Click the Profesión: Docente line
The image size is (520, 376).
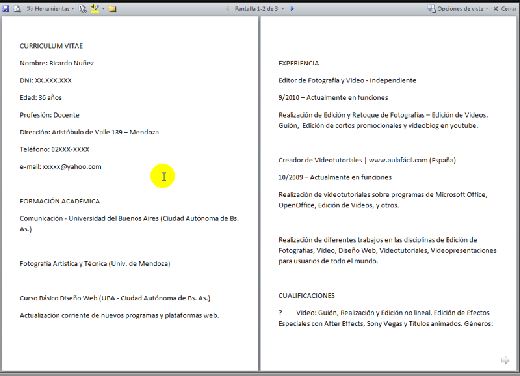pos(49,115)
